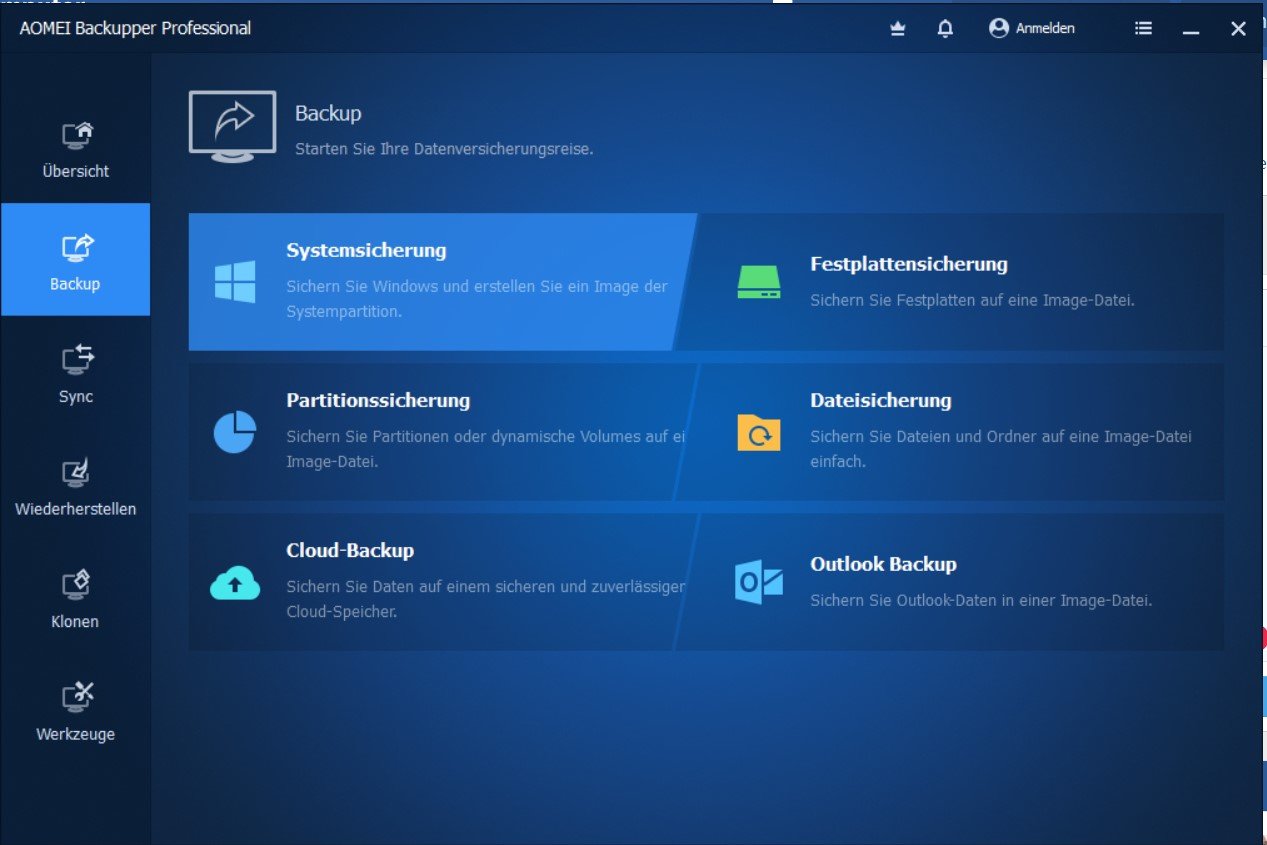
Task: Click the Backup heading text
Action: pyautogui.click(x=328, y=114)
